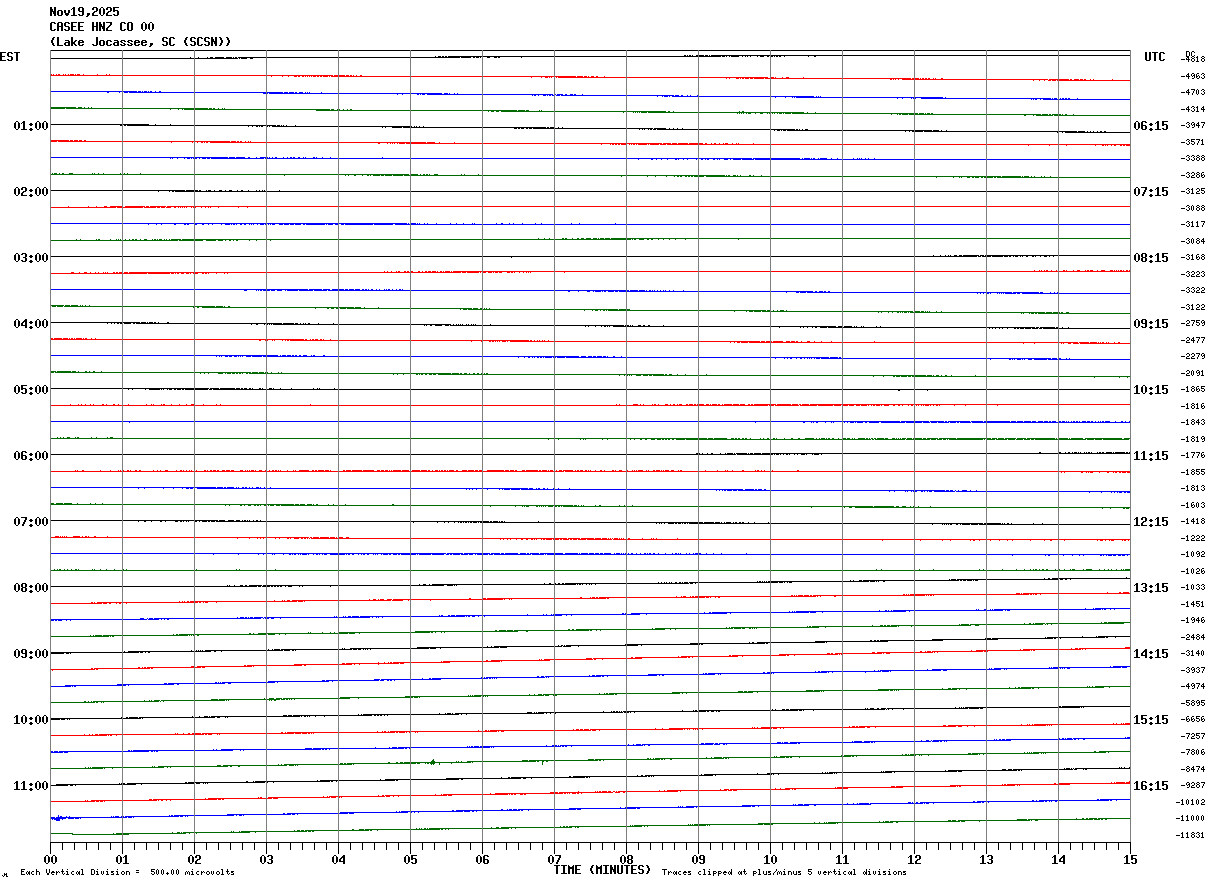Click the DC offset value '-1222'
This screenshot has height=886, width=1210.
click(1193, 538)
